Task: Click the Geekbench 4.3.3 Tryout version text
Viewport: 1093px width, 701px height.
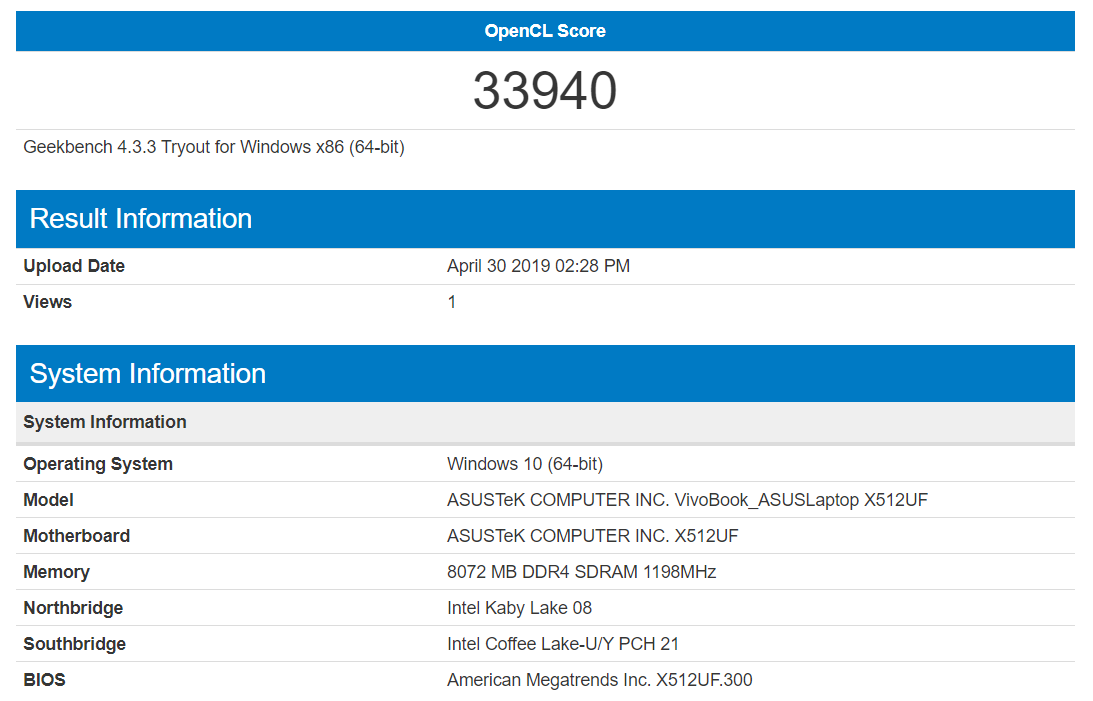Action: [213, 147]
